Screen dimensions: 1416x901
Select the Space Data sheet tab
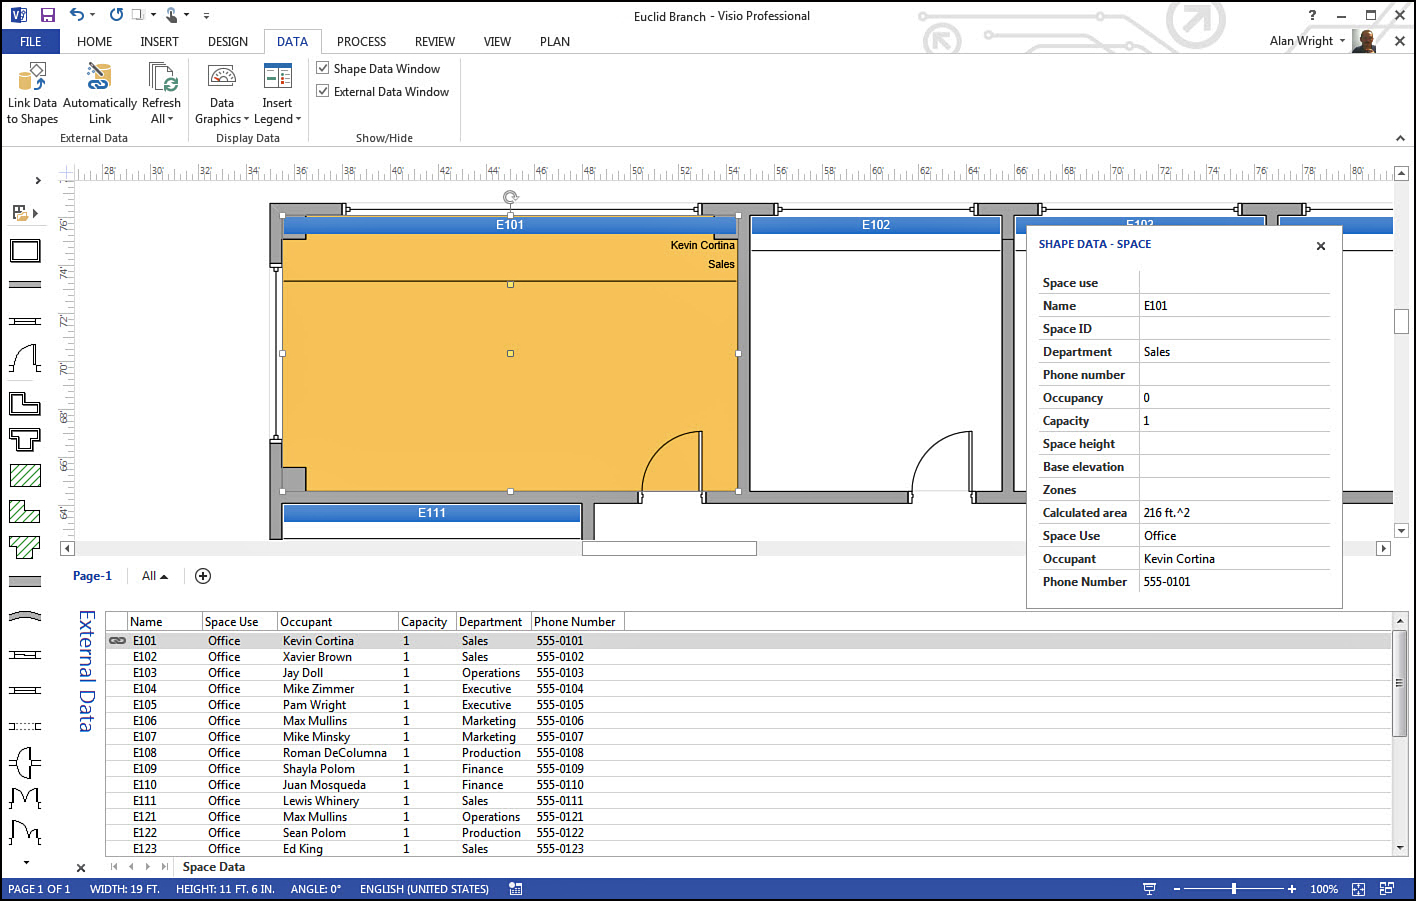pos(213,867)
